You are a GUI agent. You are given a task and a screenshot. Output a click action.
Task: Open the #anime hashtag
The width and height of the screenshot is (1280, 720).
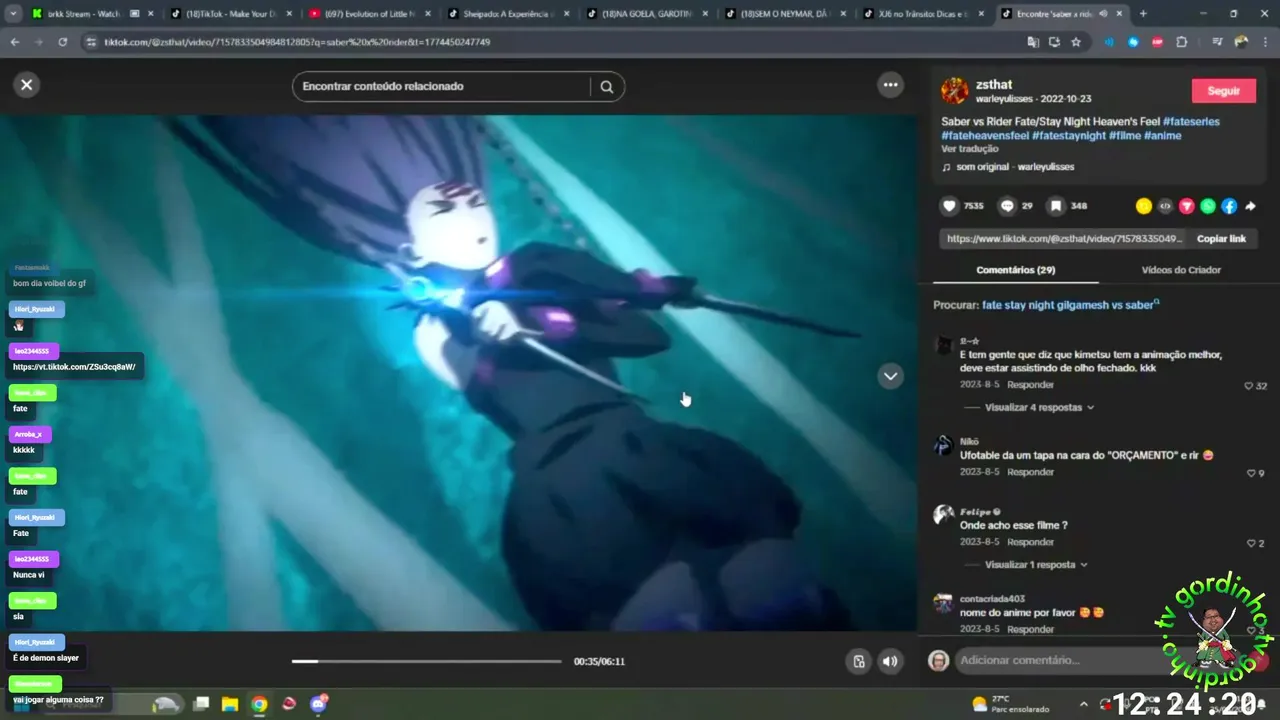tap(1163, 136)
